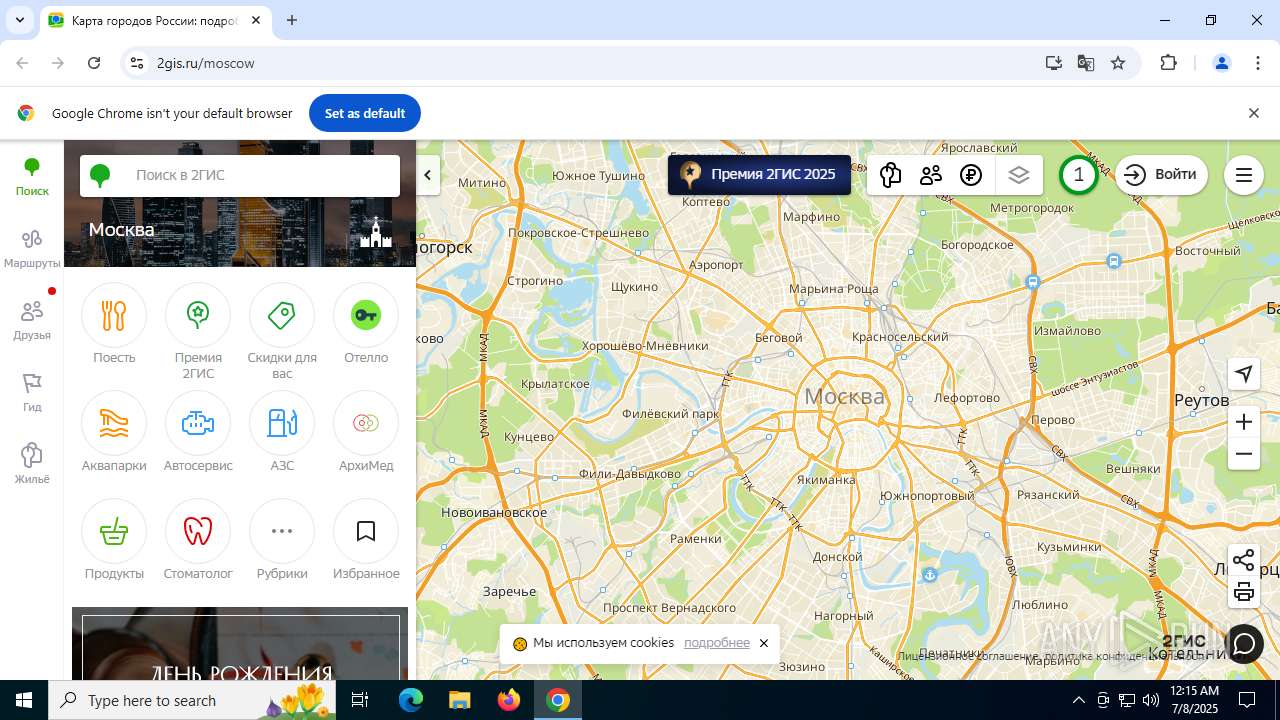Open File Explorer from the taskbar

click(x=460, y=700)
